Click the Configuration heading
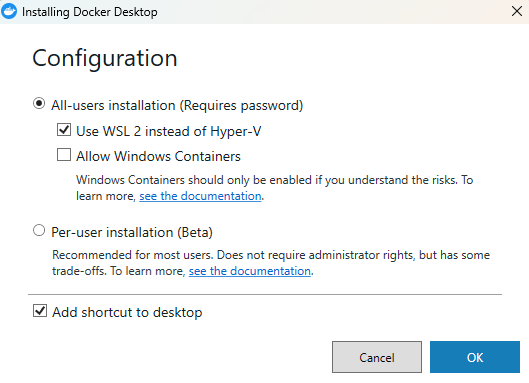 point(105,59)
